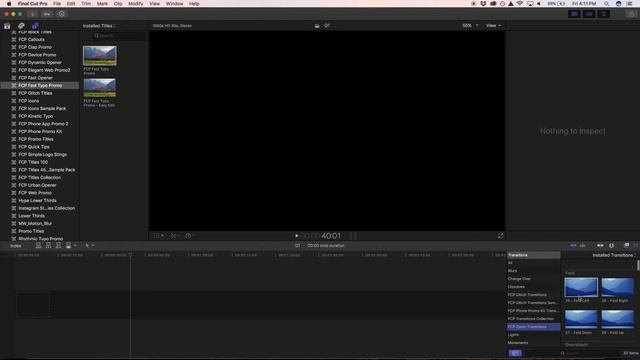Select the Dissolves transitions category

click(x=516, y=287)
